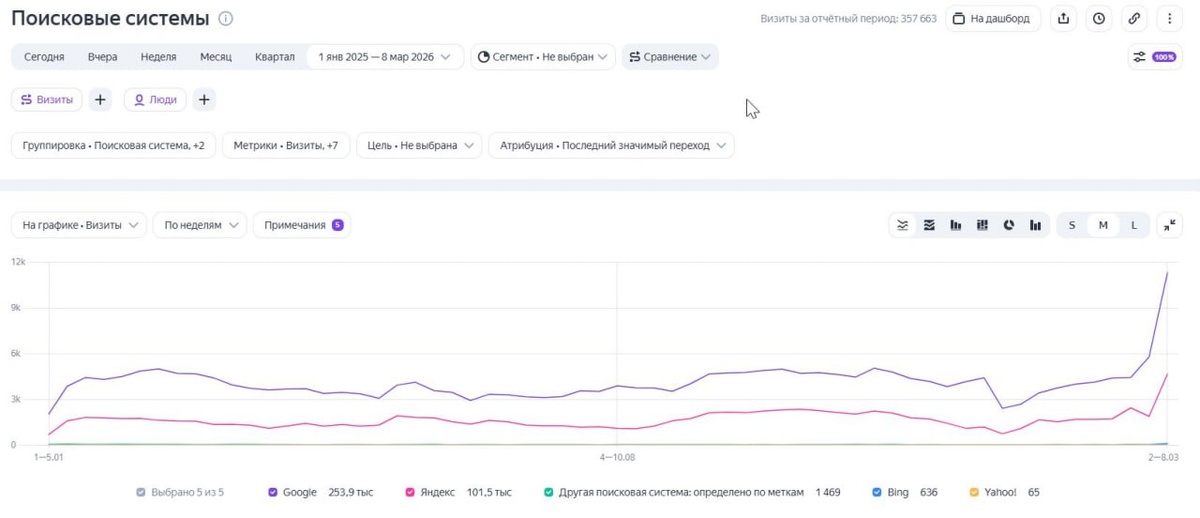
Task: Open the Примечания notes button
Action: tap(302, 225)
